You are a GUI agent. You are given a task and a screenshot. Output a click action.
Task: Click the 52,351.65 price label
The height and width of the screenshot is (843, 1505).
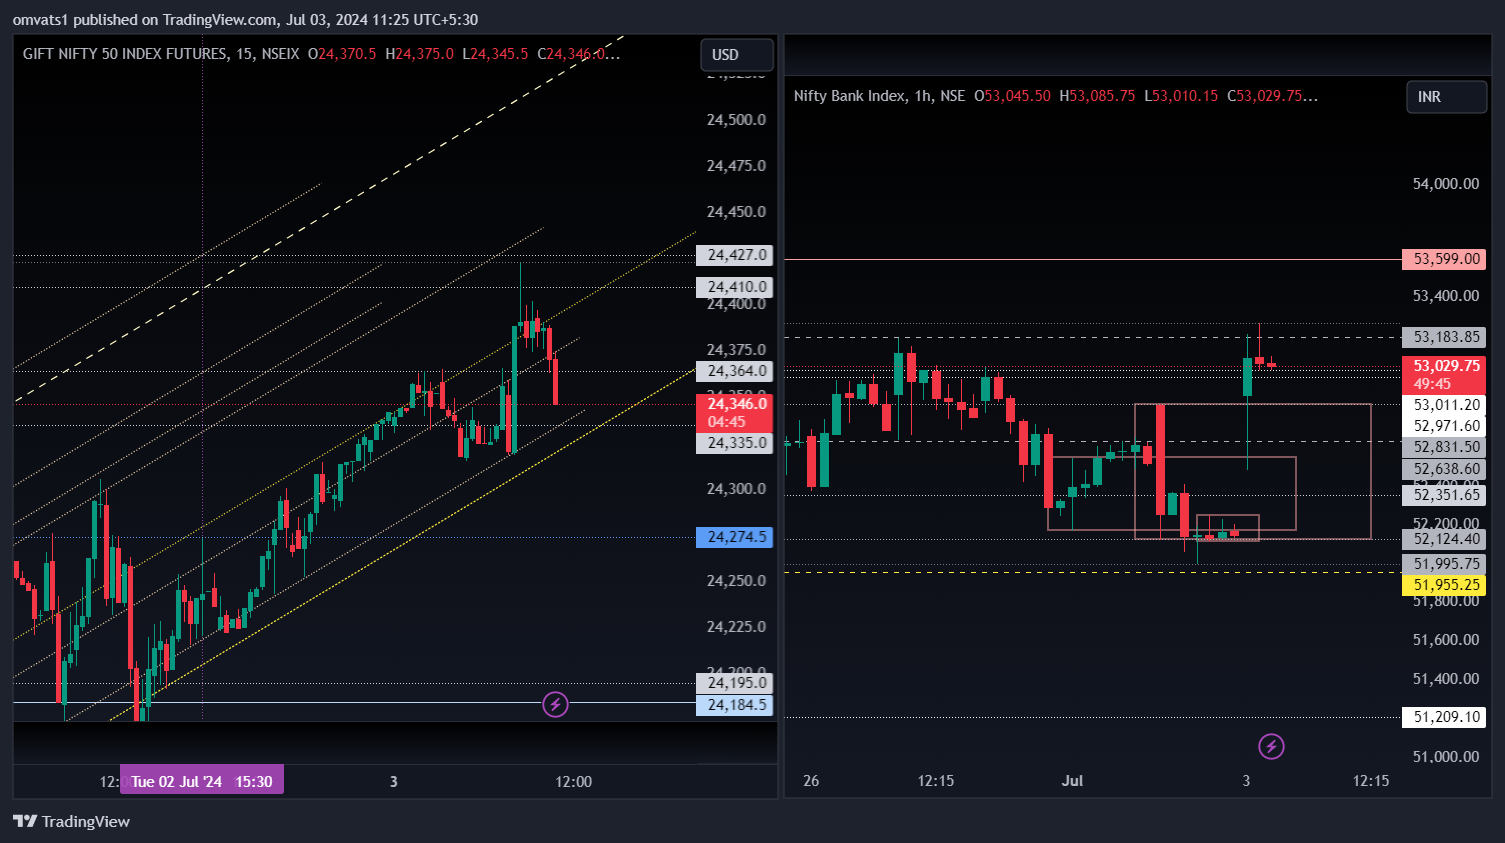[x=1444, y=495]
